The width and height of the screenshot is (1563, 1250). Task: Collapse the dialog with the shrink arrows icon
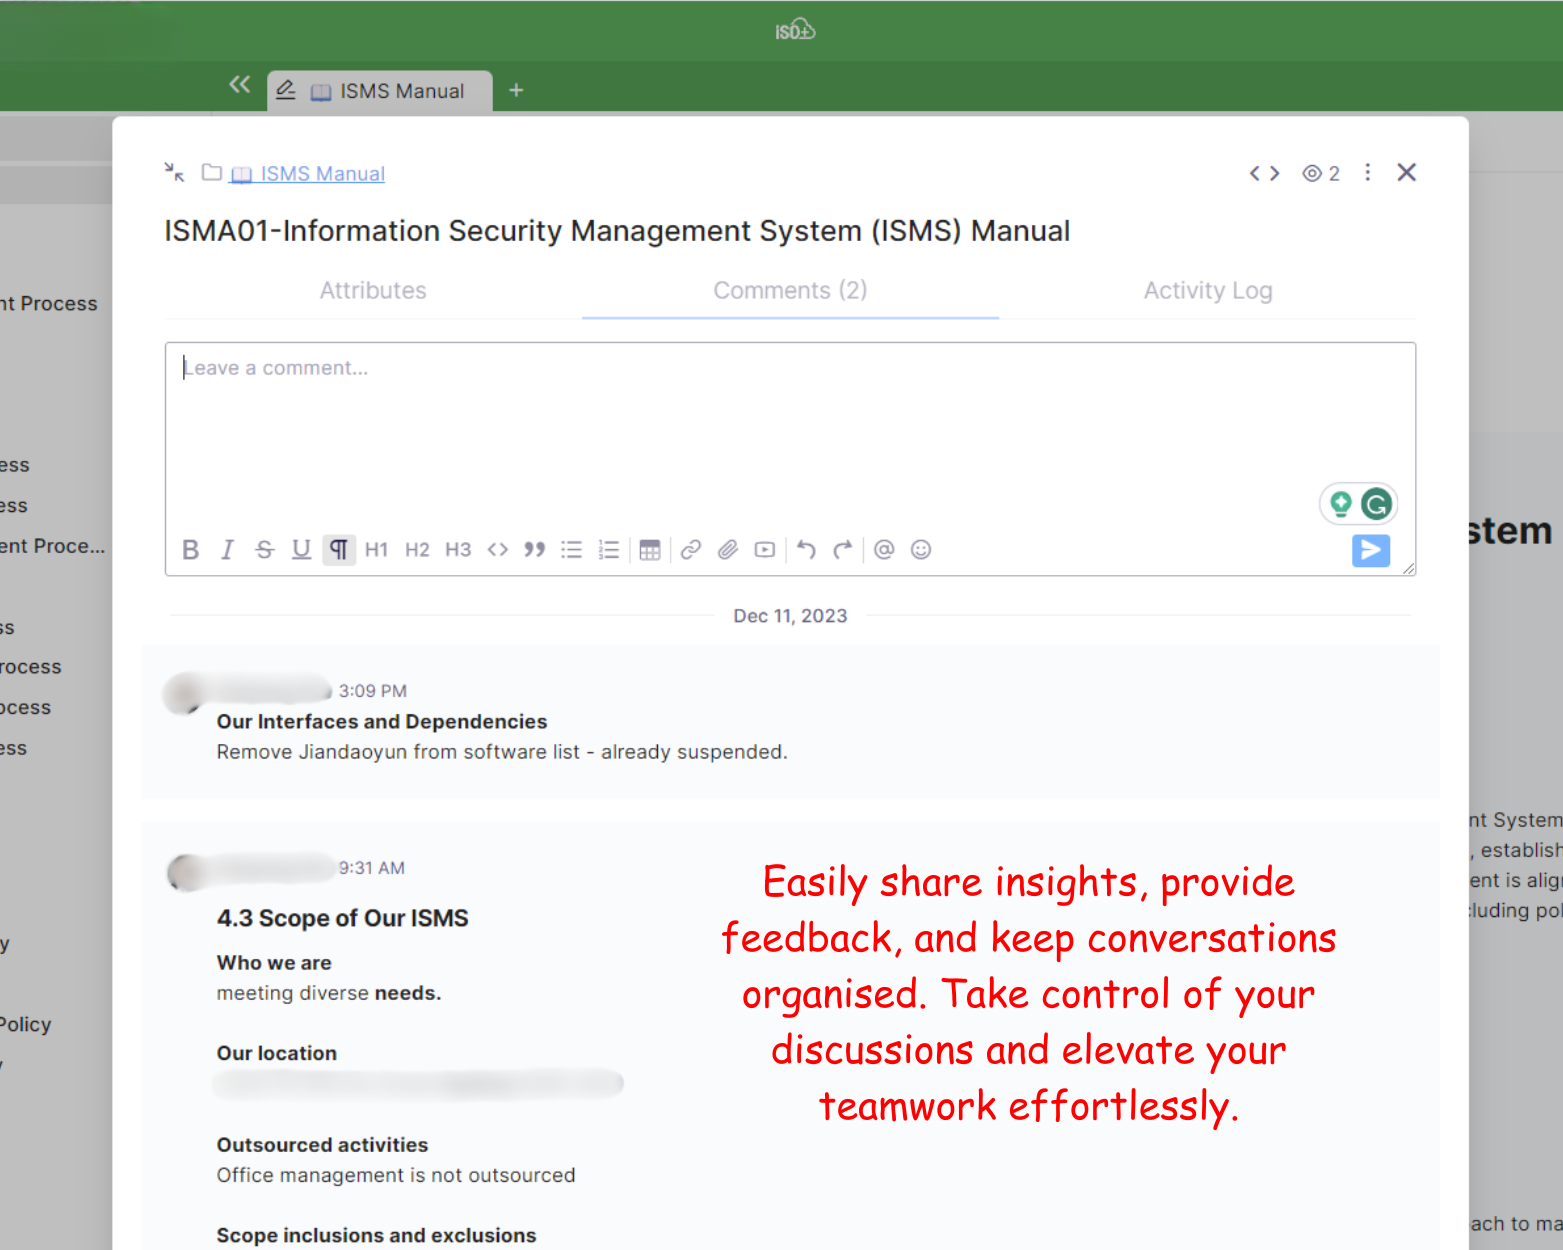(x=175, y=173)
